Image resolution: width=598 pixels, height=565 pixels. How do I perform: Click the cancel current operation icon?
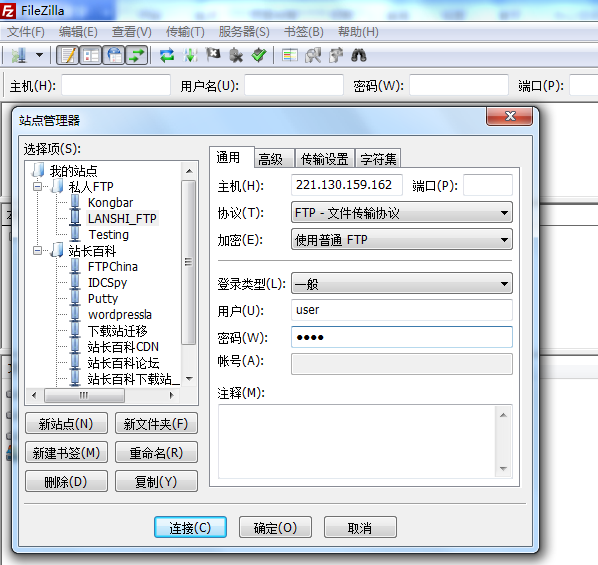(213, 55)
